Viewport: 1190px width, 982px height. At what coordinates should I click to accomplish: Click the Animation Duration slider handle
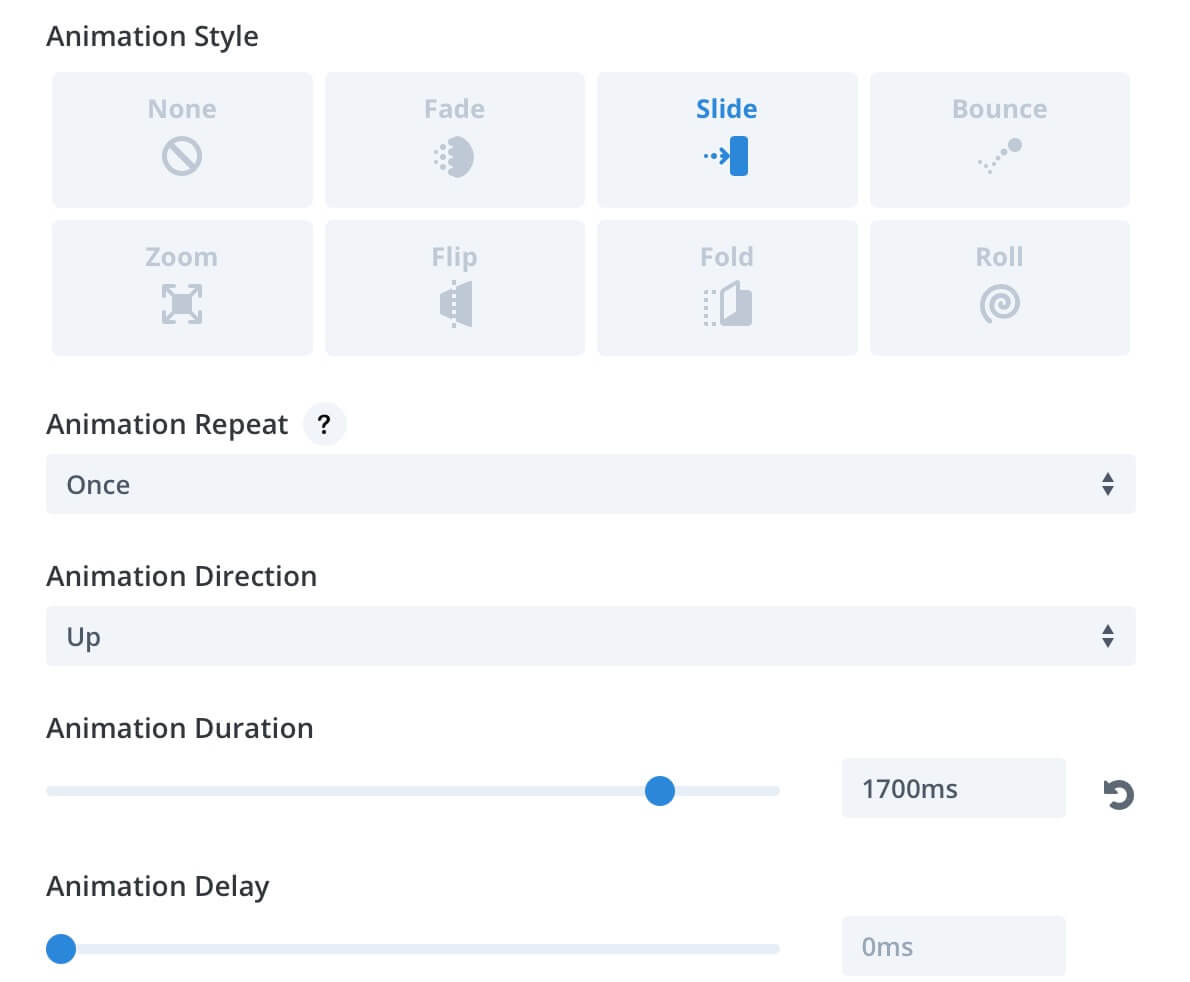tap(660, 791)
